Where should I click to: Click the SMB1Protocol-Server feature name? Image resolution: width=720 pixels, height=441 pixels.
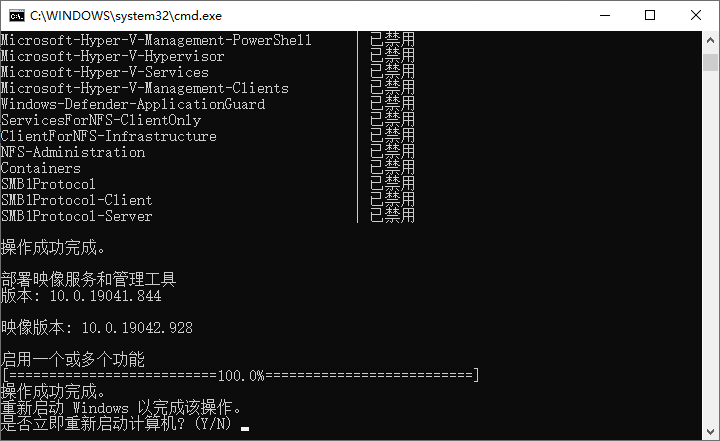point(76,216)
